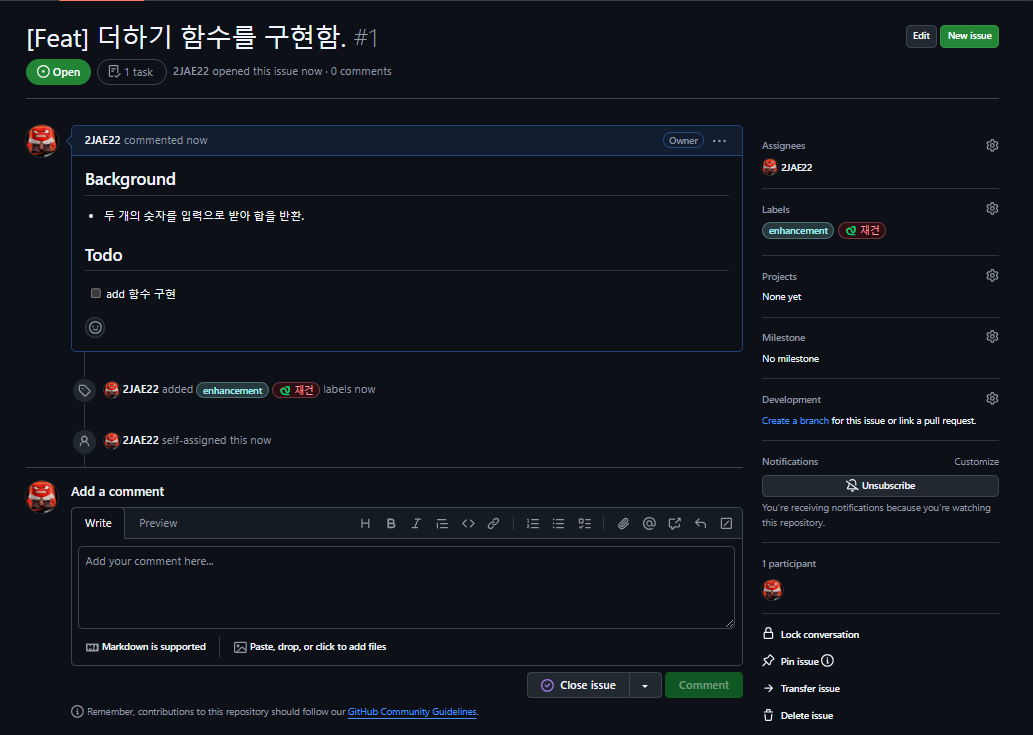The image size is (1033, 735).
Task: Click the person icon for self-assigned event
Action: click(84, 441)
